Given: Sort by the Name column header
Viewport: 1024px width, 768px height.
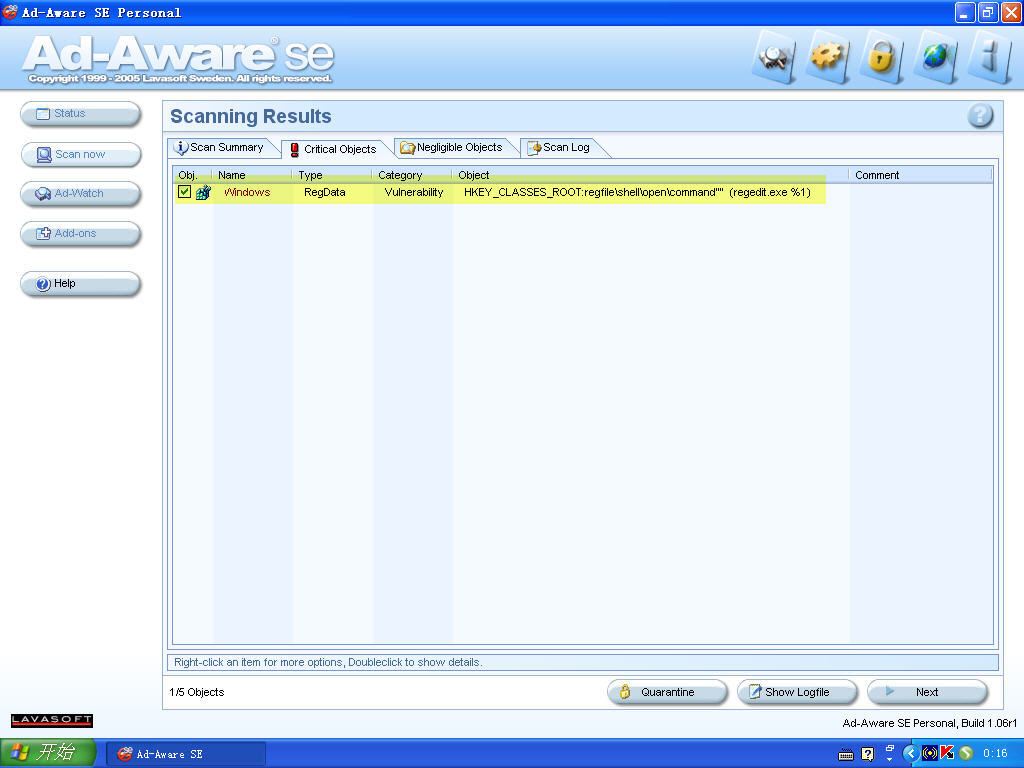Looking at the screenshot, I should point(252,175).
